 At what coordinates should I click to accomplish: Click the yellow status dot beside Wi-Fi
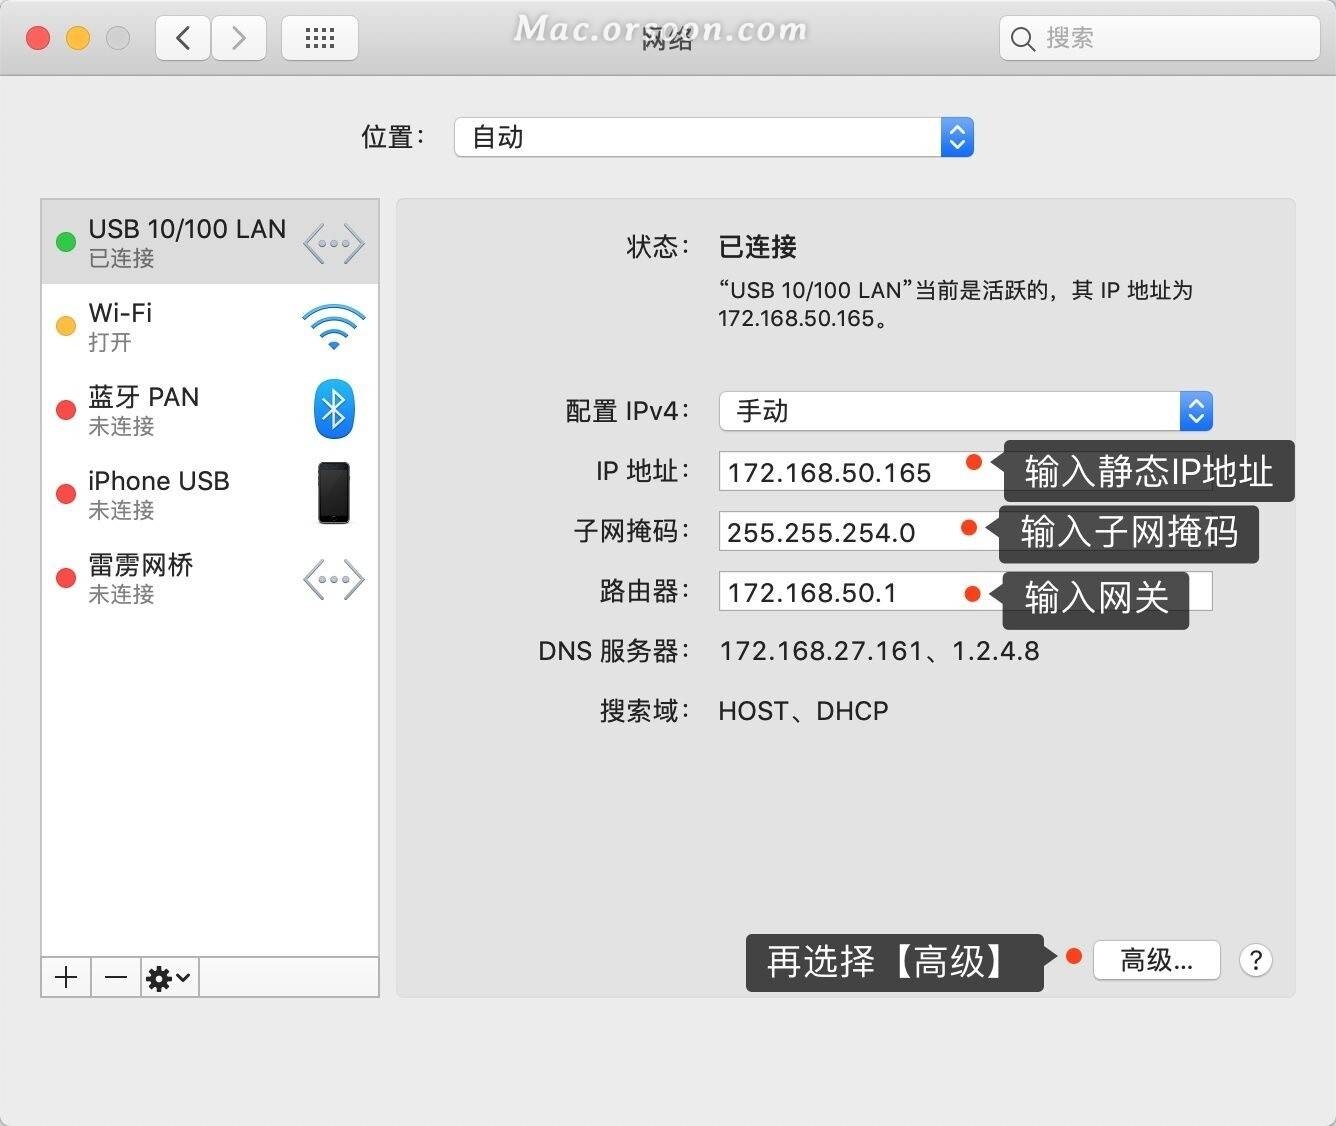tap(66, 326)
